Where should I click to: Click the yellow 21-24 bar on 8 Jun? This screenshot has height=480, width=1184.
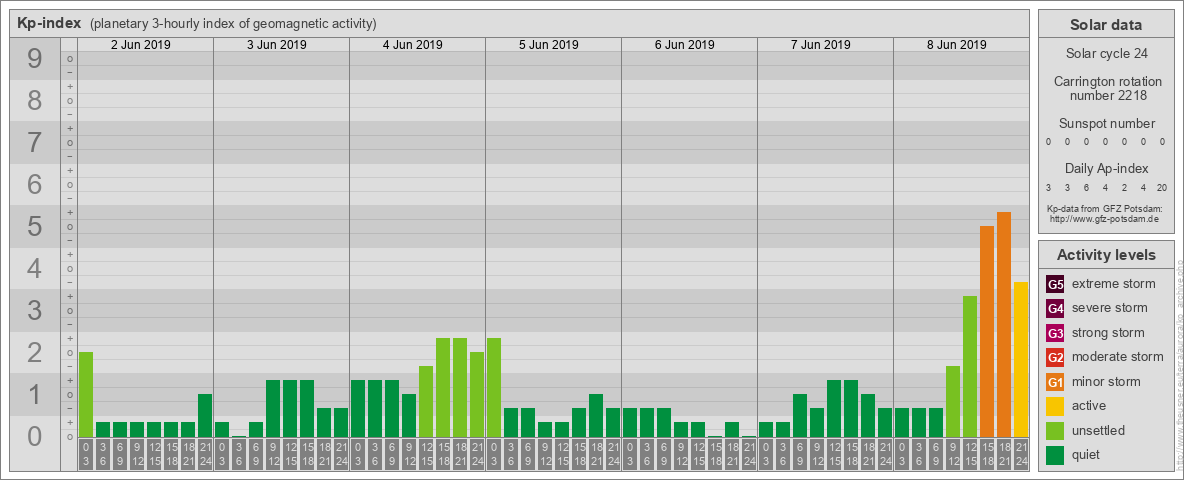1021,359
